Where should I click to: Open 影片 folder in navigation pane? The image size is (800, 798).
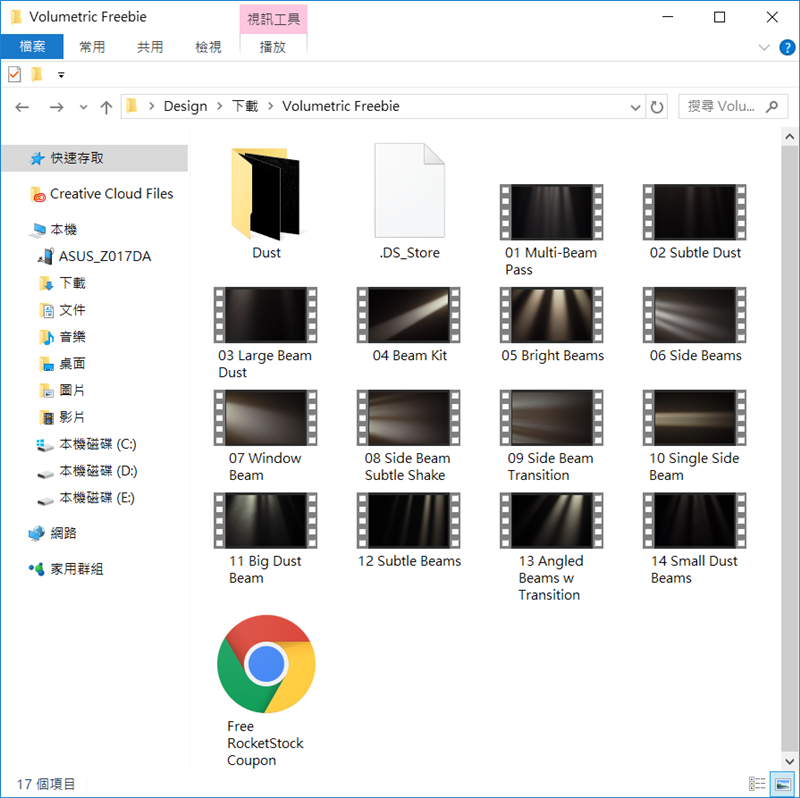62,417
